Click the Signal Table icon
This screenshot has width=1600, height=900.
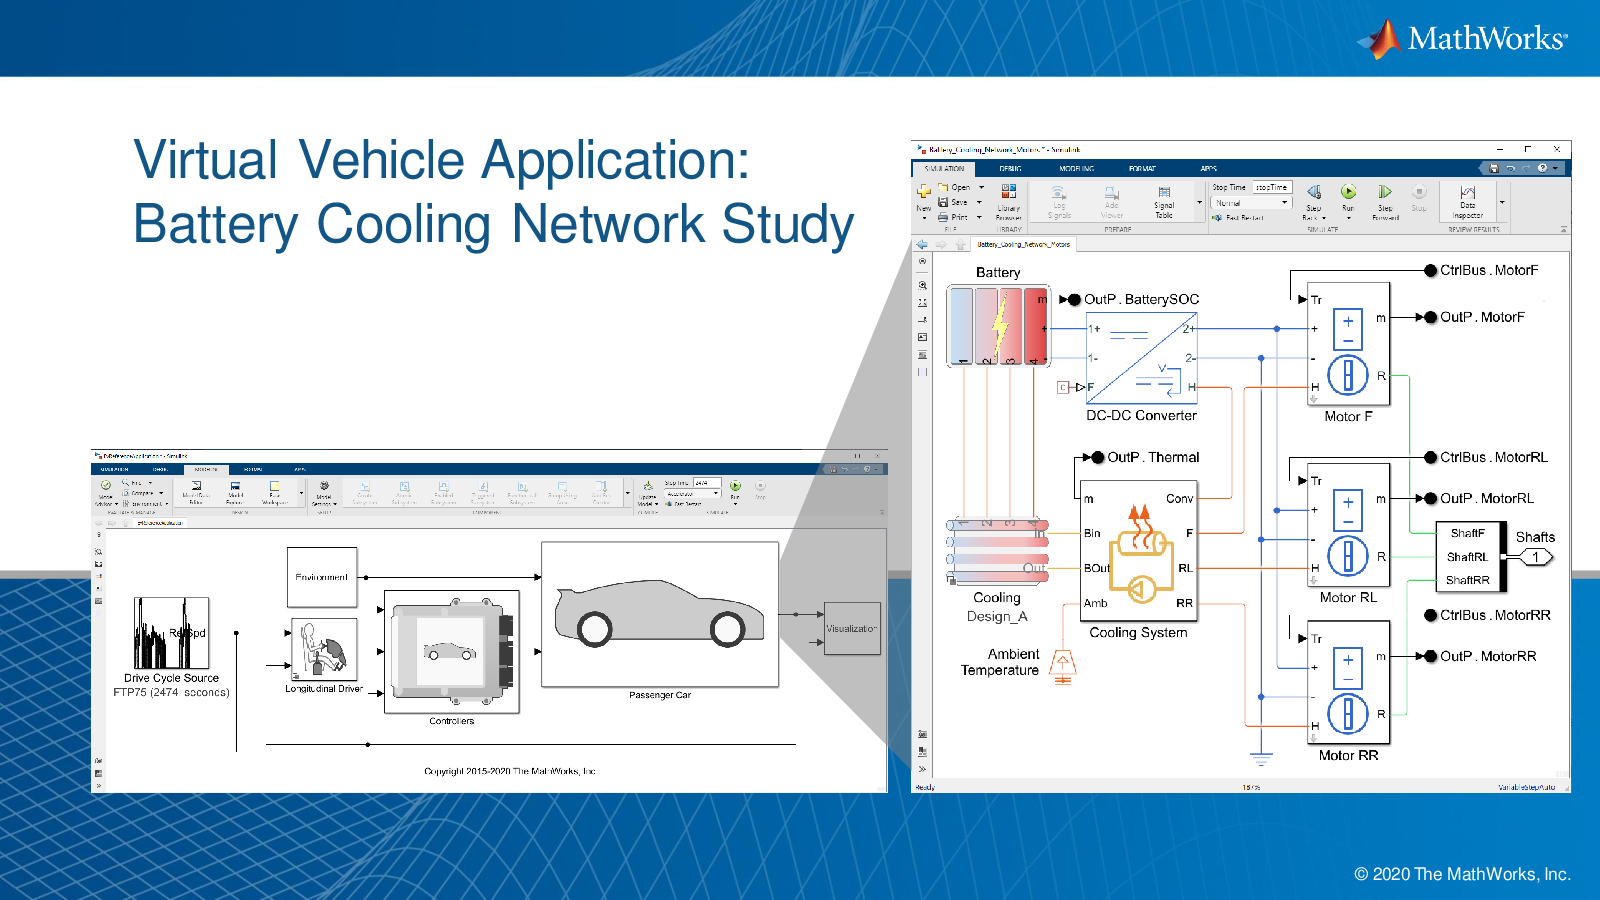click(1164, 201)
